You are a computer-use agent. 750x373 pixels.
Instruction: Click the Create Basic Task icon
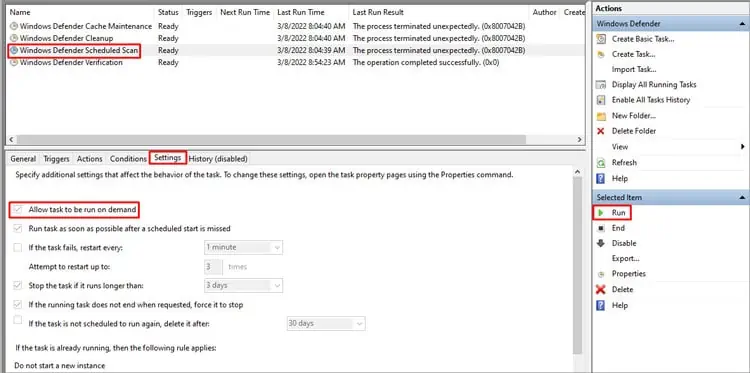601,39
